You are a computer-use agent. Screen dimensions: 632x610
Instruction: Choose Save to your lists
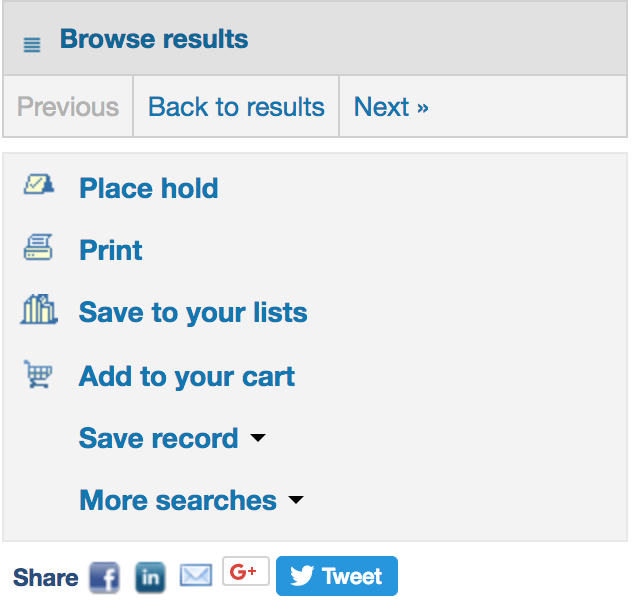pyautogui.click(x=193, y=312)
